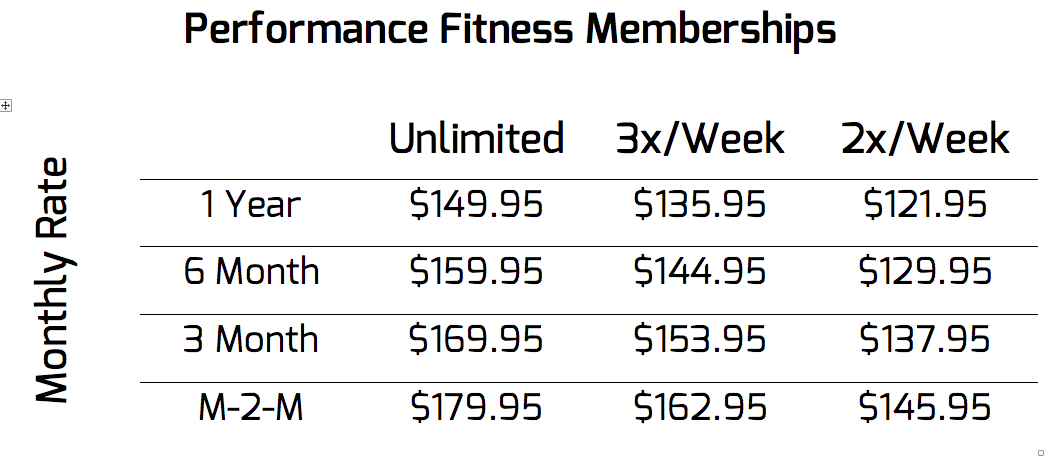The image size is (1060, 457).
Task: Click the 3 Month row label
Action: pos(251,339)
